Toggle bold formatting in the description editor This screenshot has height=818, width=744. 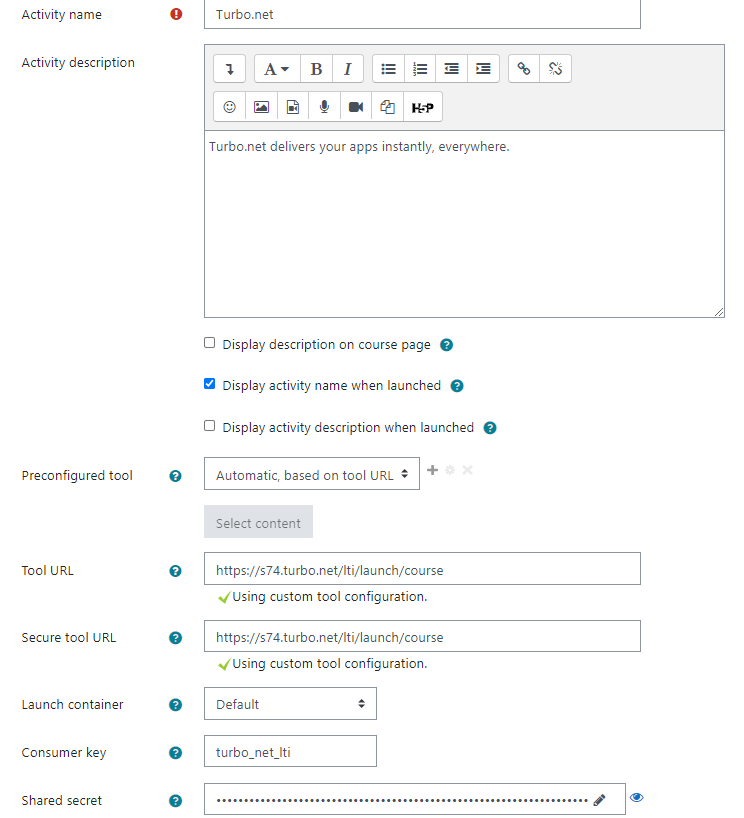pos(316,68)
